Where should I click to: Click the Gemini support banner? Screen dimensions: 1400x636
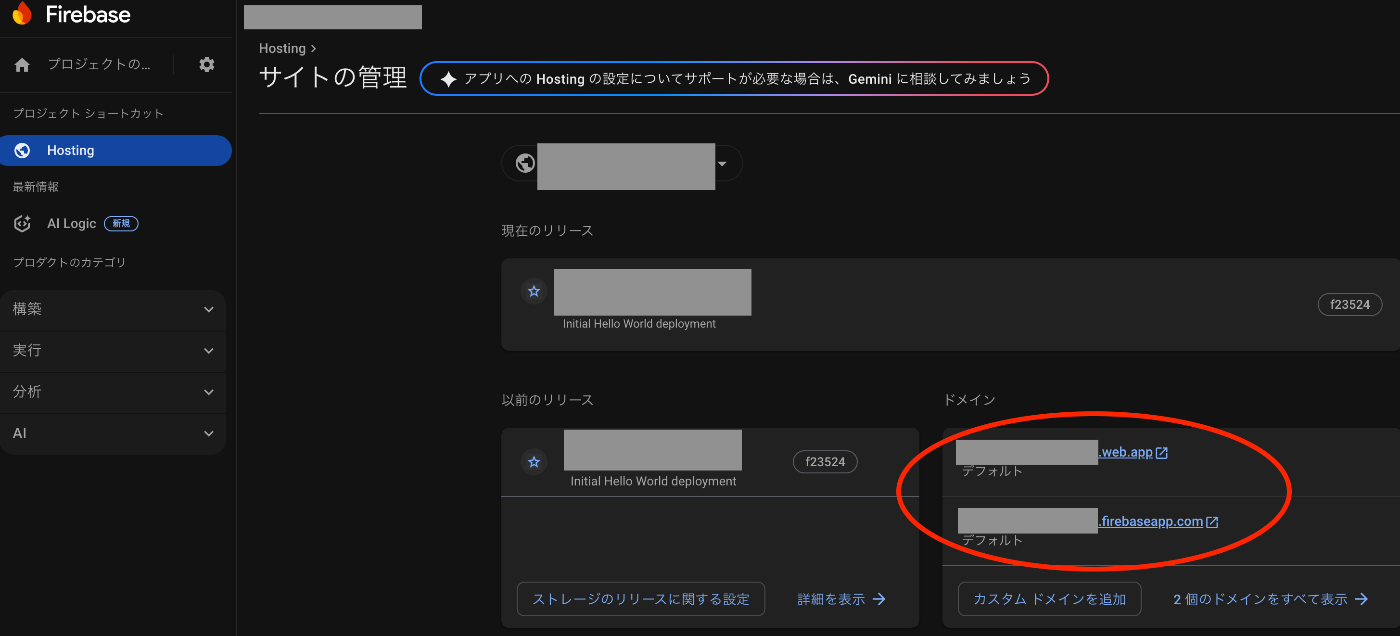pyautogui.click(x=734, y=79)
